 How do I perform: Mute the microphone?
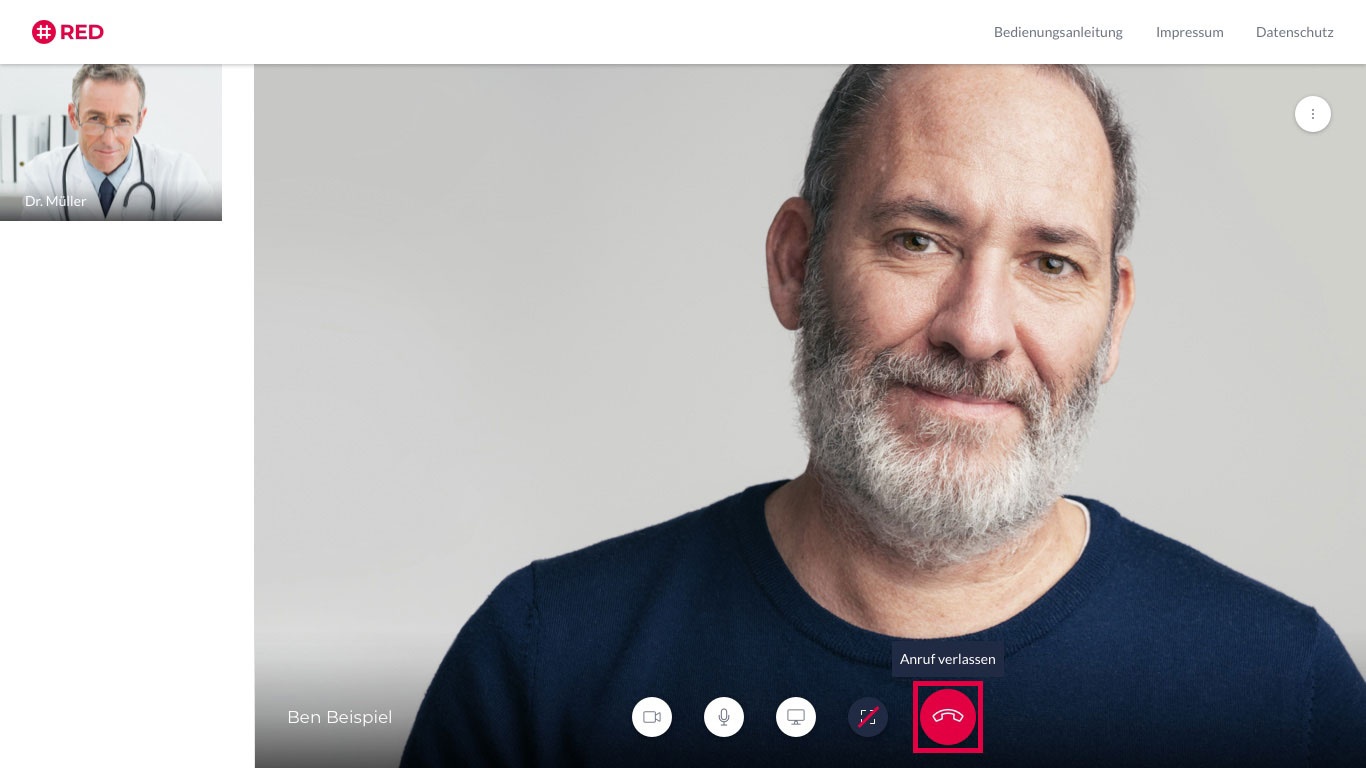click(724, 717)
